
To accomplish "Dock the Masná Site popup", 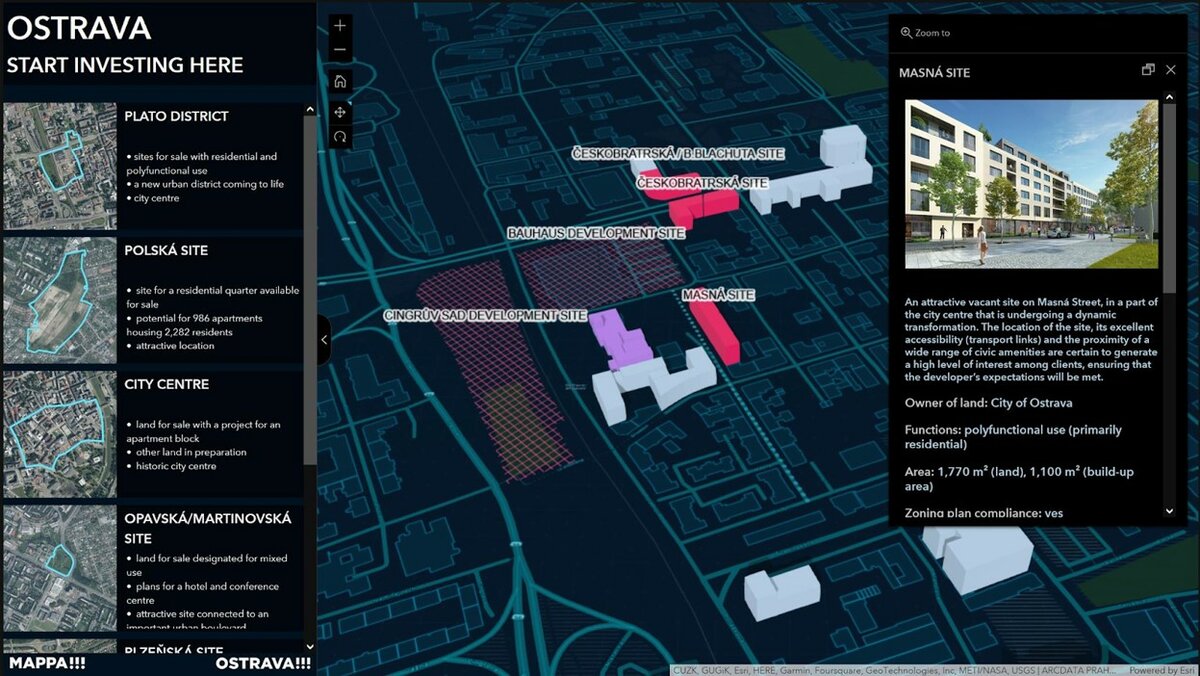I will tap(1148, 70).
